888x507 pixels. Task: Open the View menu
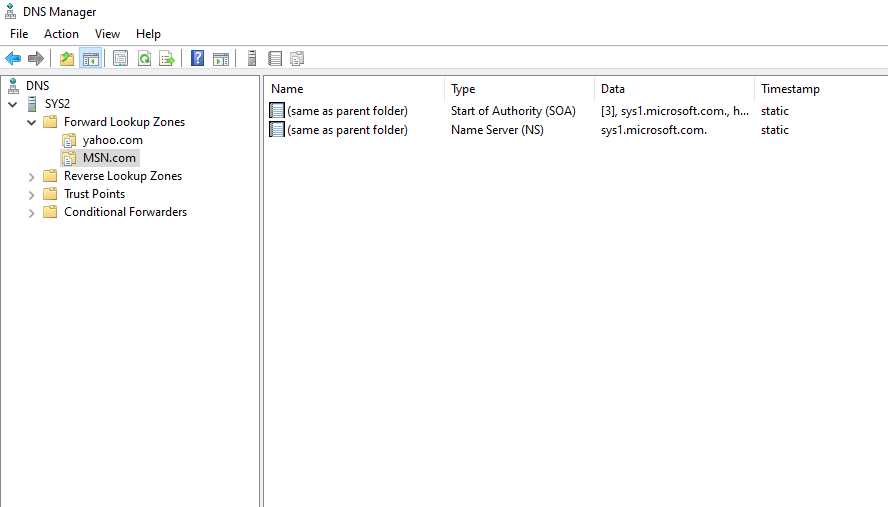[107, 34]
